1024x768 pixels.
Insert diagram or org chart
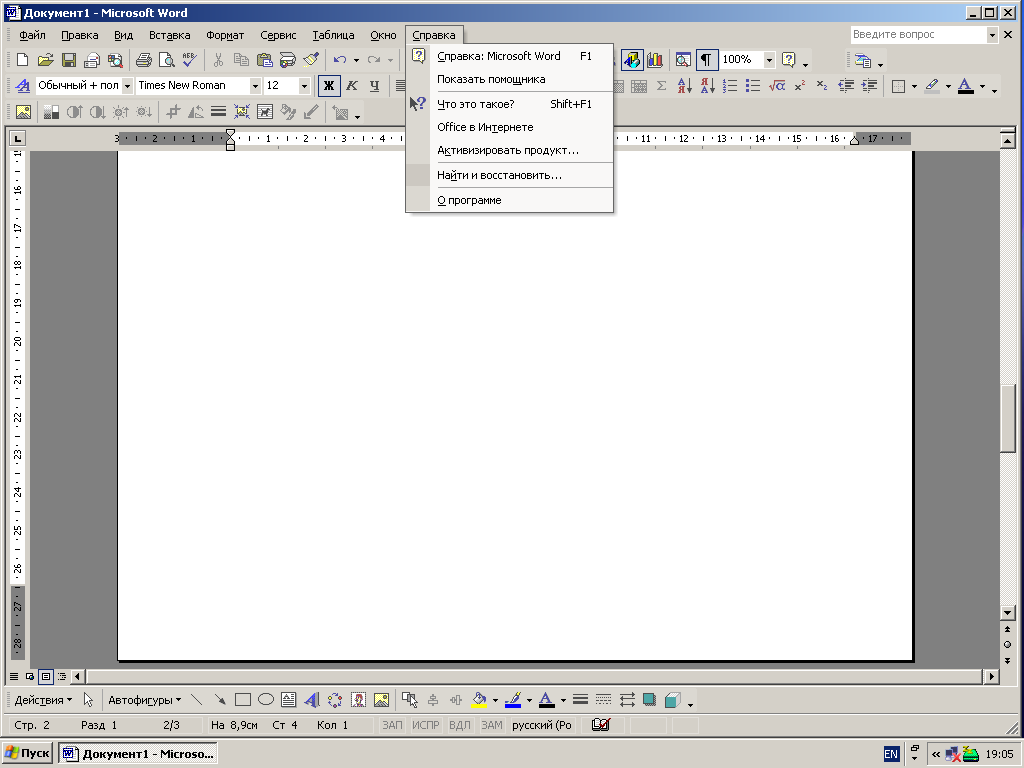pyautogui.click(x=335, y=700)
